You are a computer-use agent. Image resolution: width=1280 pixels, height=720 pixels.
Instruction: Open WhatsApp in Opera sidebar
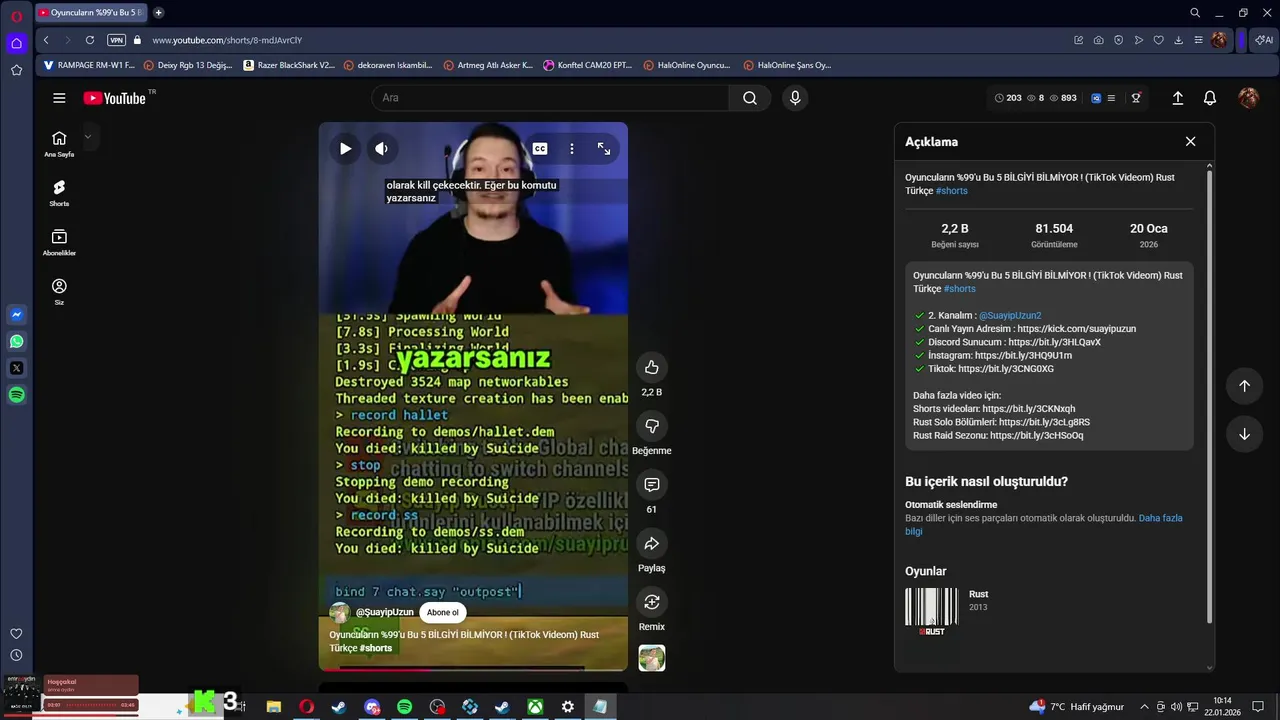tap(16, 342)
